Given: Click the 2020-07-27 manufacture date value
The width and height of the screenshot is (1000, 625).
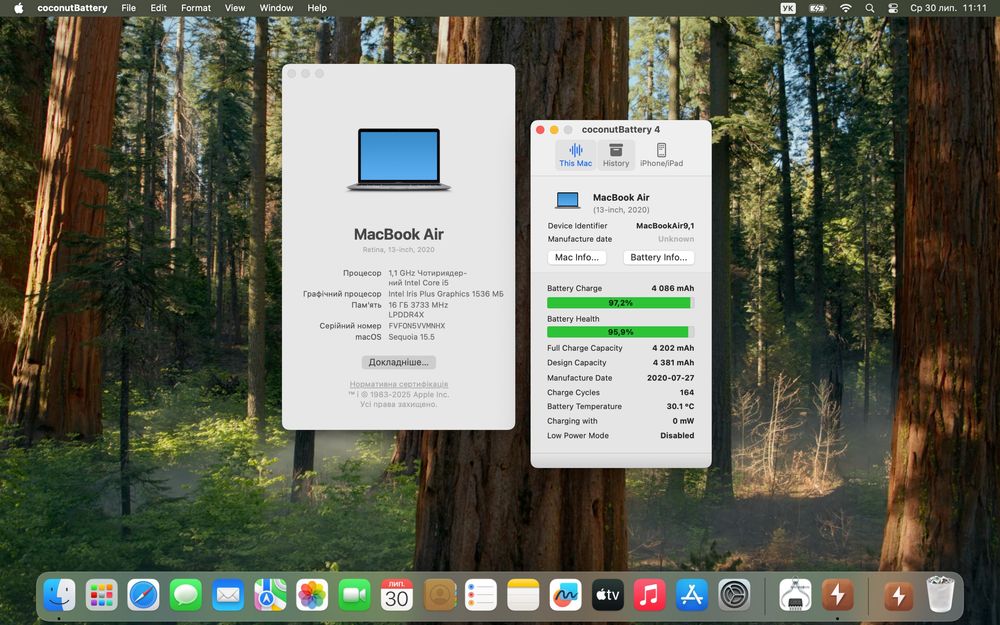Looking at the screenshot, I should click(x=670, y=378).
